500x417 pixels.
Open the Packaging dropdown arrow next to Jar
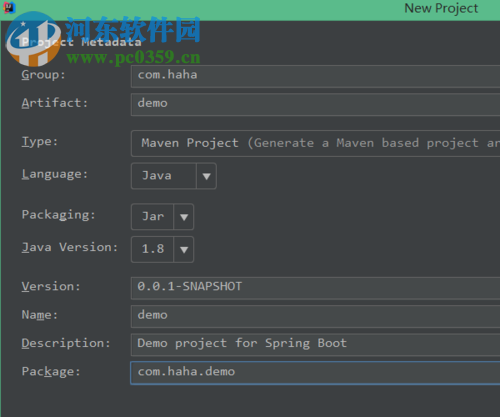[183, 217]
